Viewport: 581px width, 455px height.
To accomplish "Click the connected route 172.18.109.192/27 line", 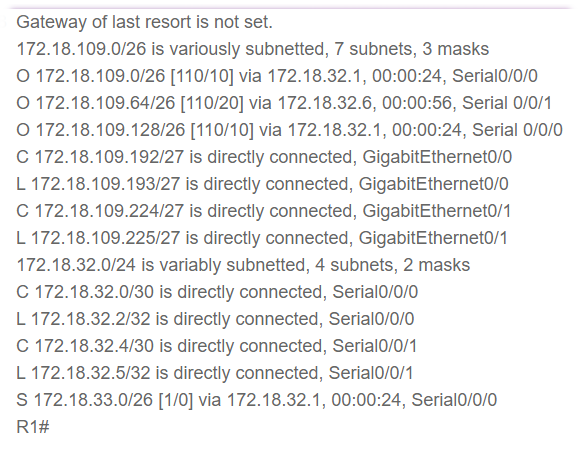I will coord(264,157).
